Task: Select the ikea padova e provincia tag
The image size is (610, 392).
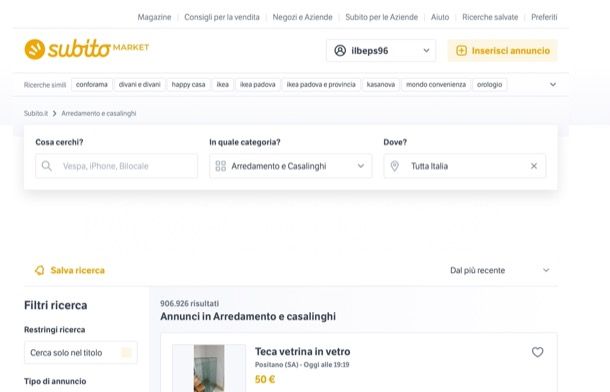Action: pos(321,84)
